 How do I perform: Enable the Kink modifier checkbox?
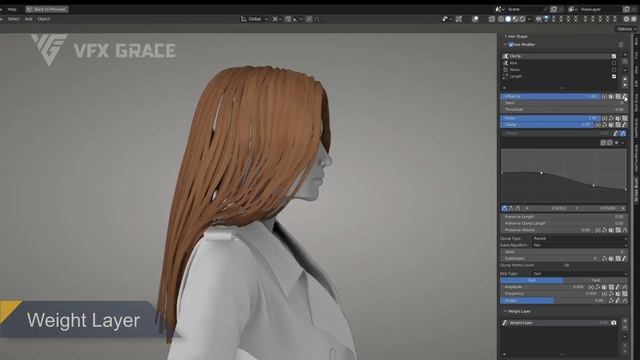pyautogui.click(x=614, y=63)
